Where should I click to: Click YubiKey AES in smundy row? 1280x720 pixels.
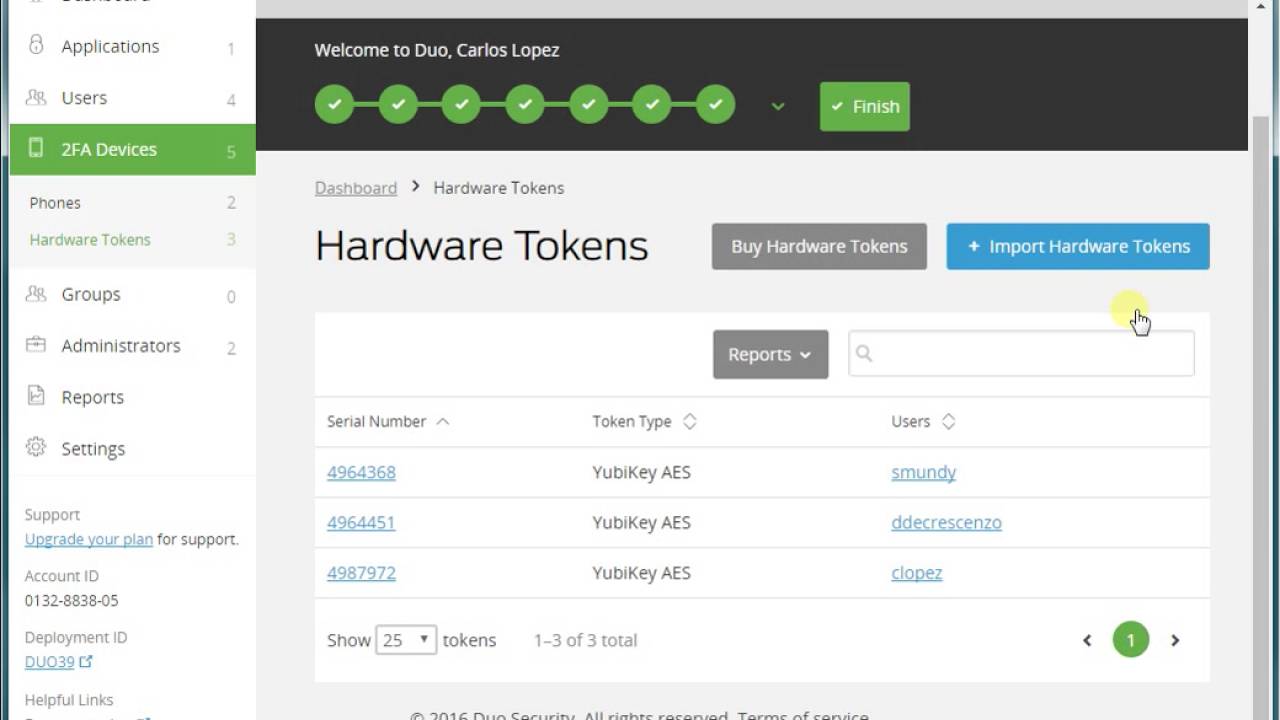pos(641,472)
